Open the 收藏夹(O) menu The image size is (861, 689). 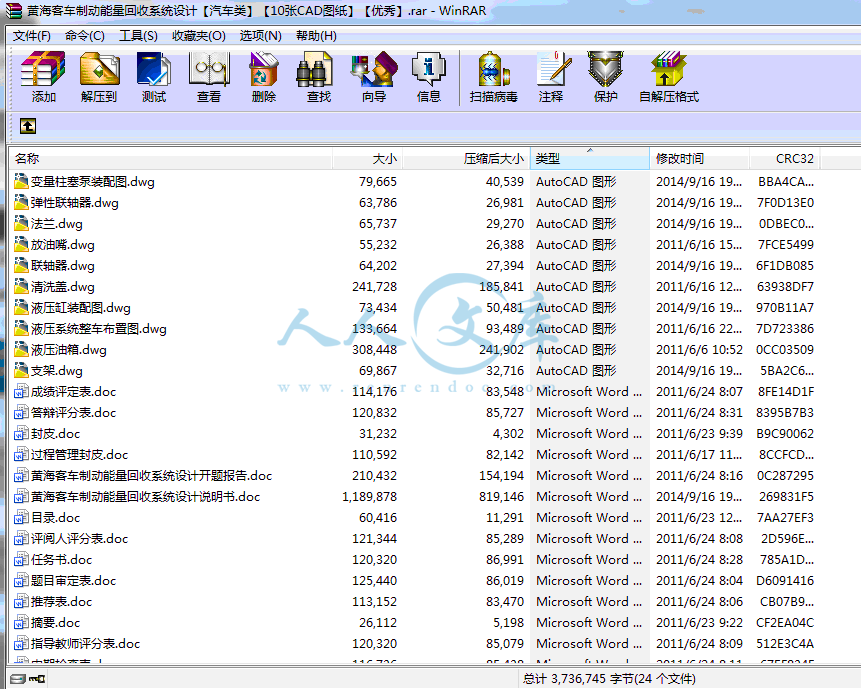tap(199, 36)
